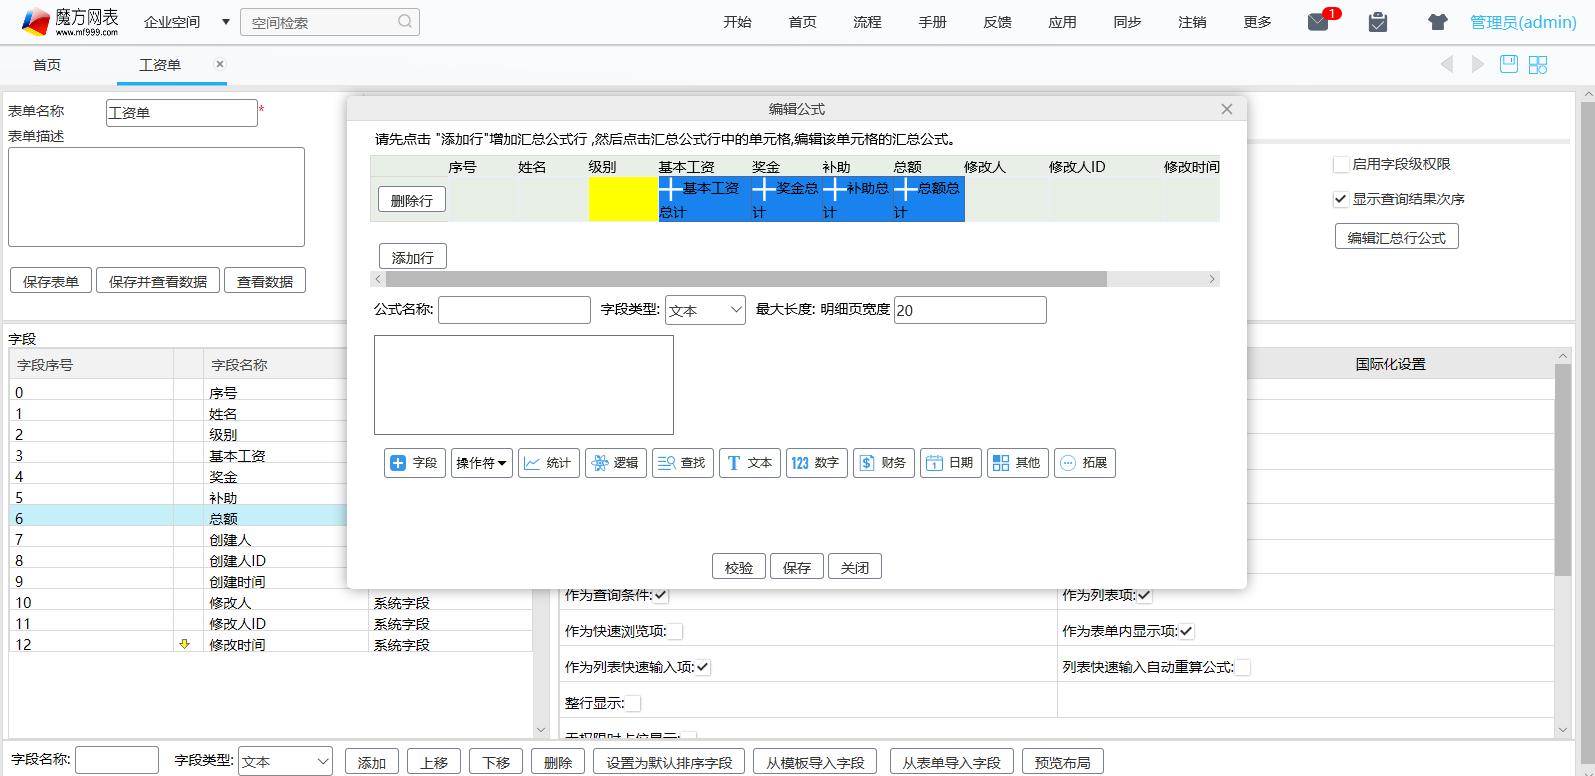Go to next tab arrow icon
The width and height of the screenshot is (1595, 776).
1478,64
